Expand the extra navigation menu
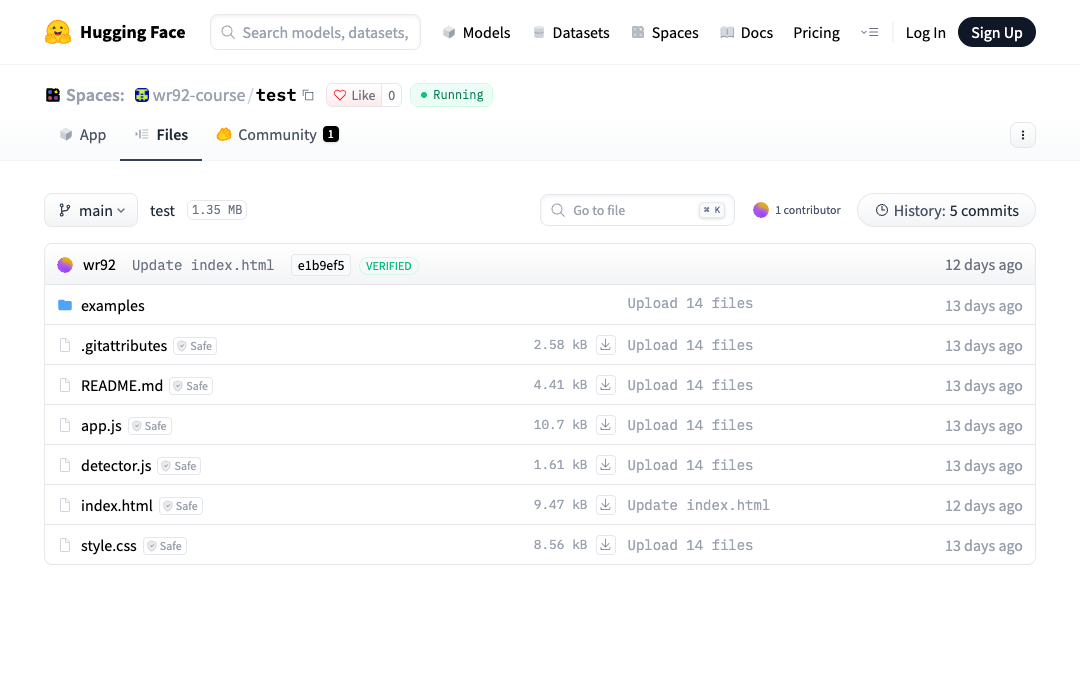The height and width of the screenshot is (700, 1080). click(x=869, y=32)
